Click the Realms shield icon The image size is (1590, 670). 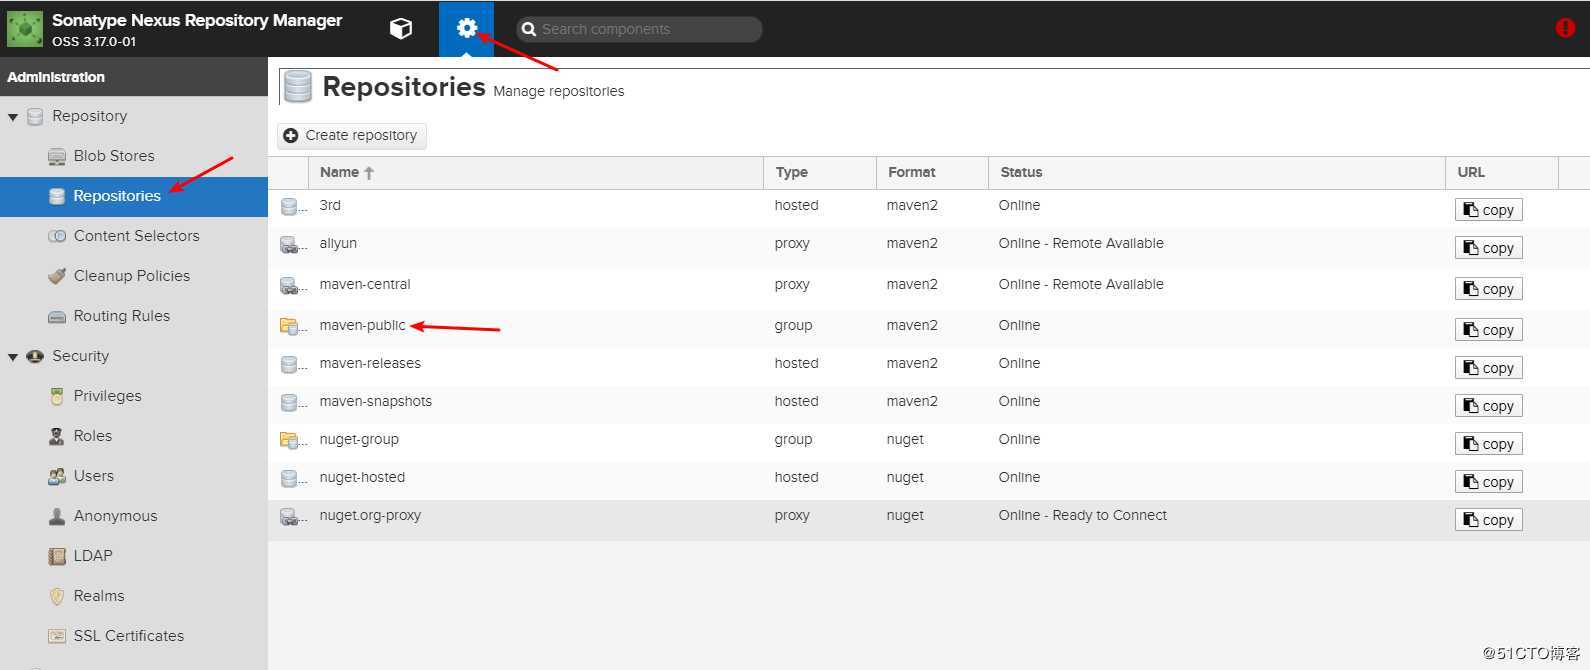pos(57,596)
